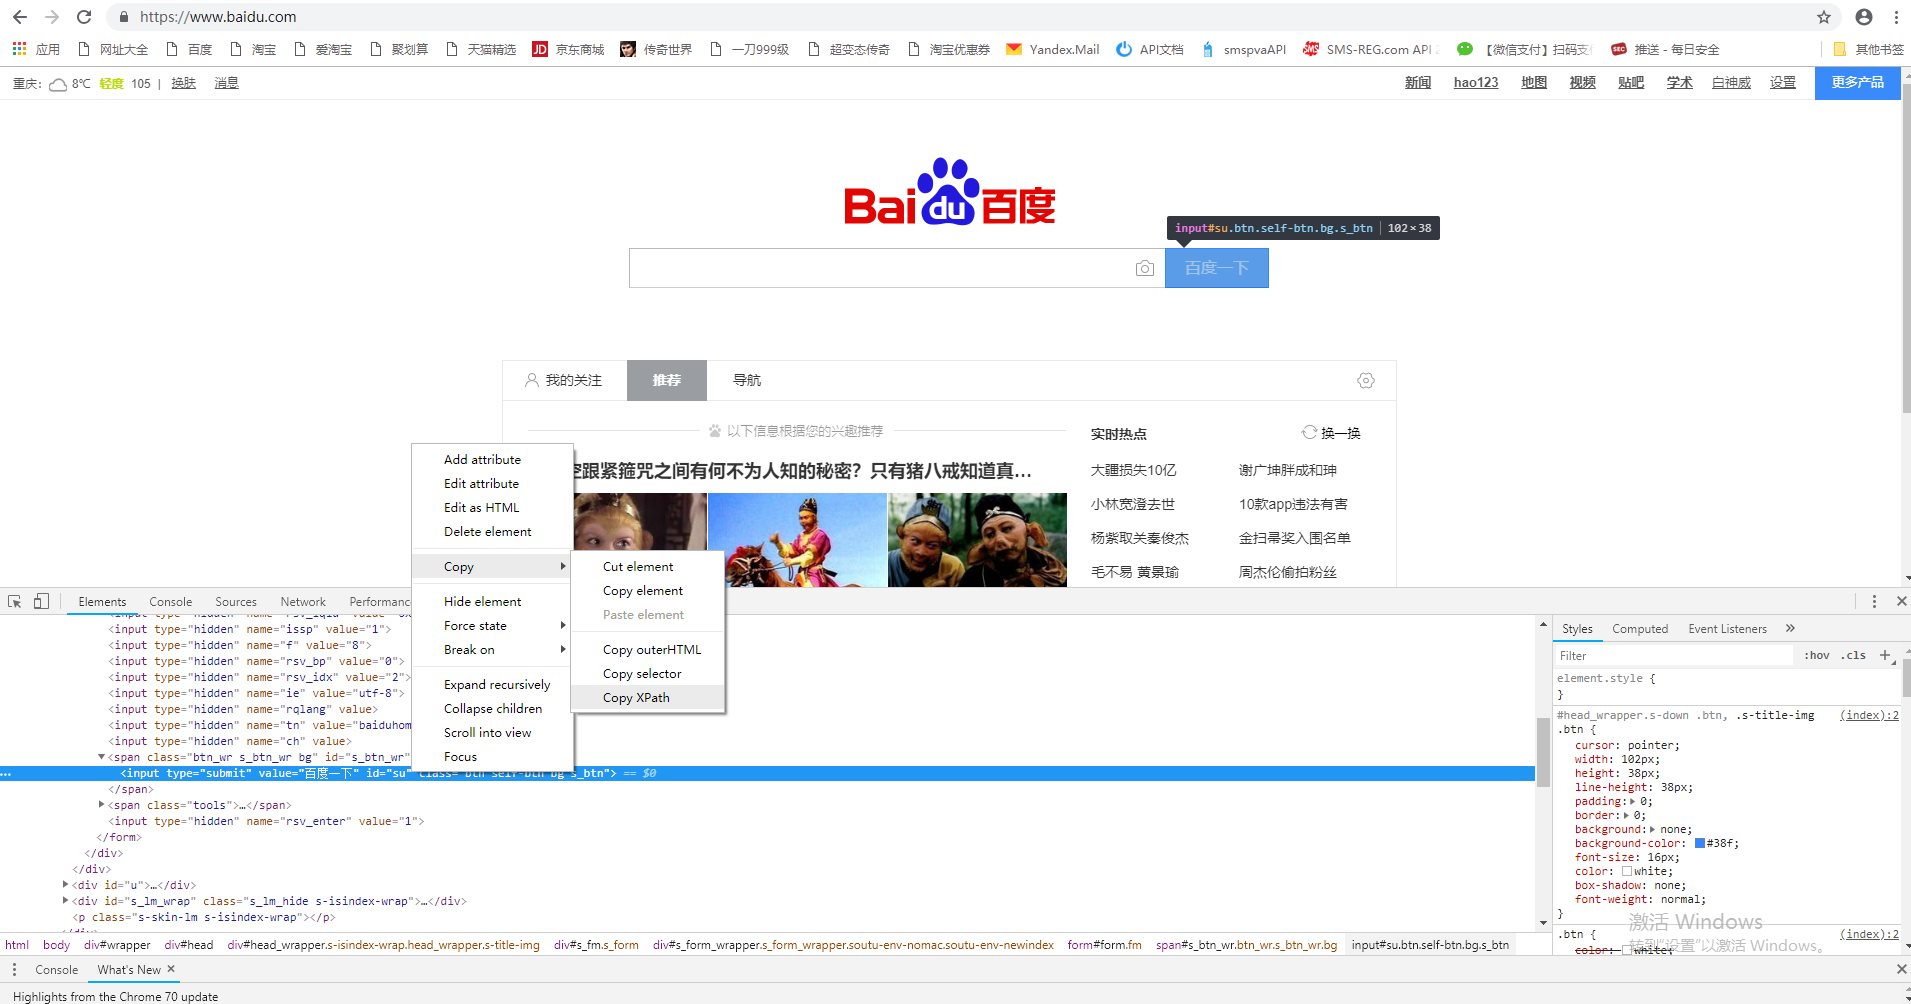Bookmark this page with the star icon

(x=1824, y=17)
